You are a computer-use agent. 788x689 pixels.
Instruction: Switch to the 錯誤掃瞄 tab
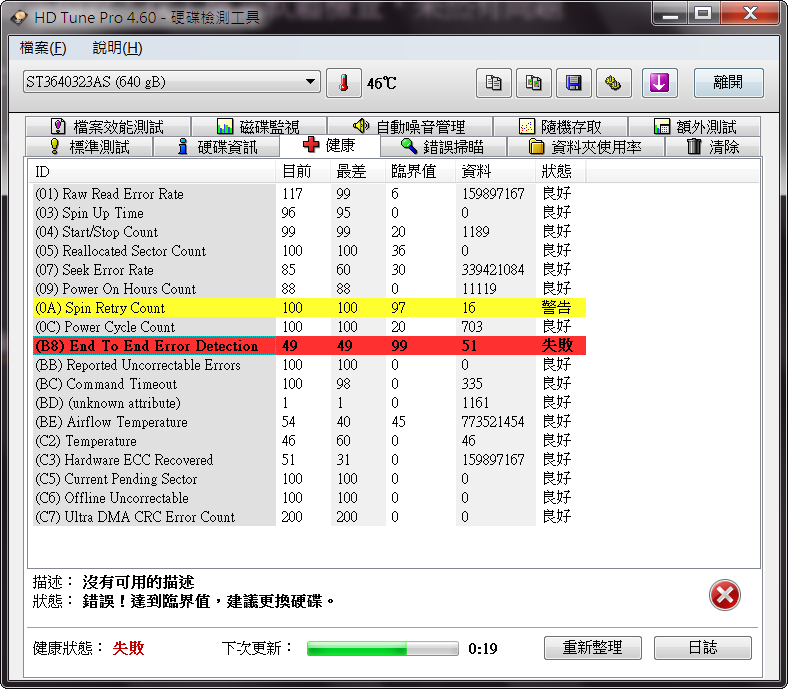coord(443,147)
